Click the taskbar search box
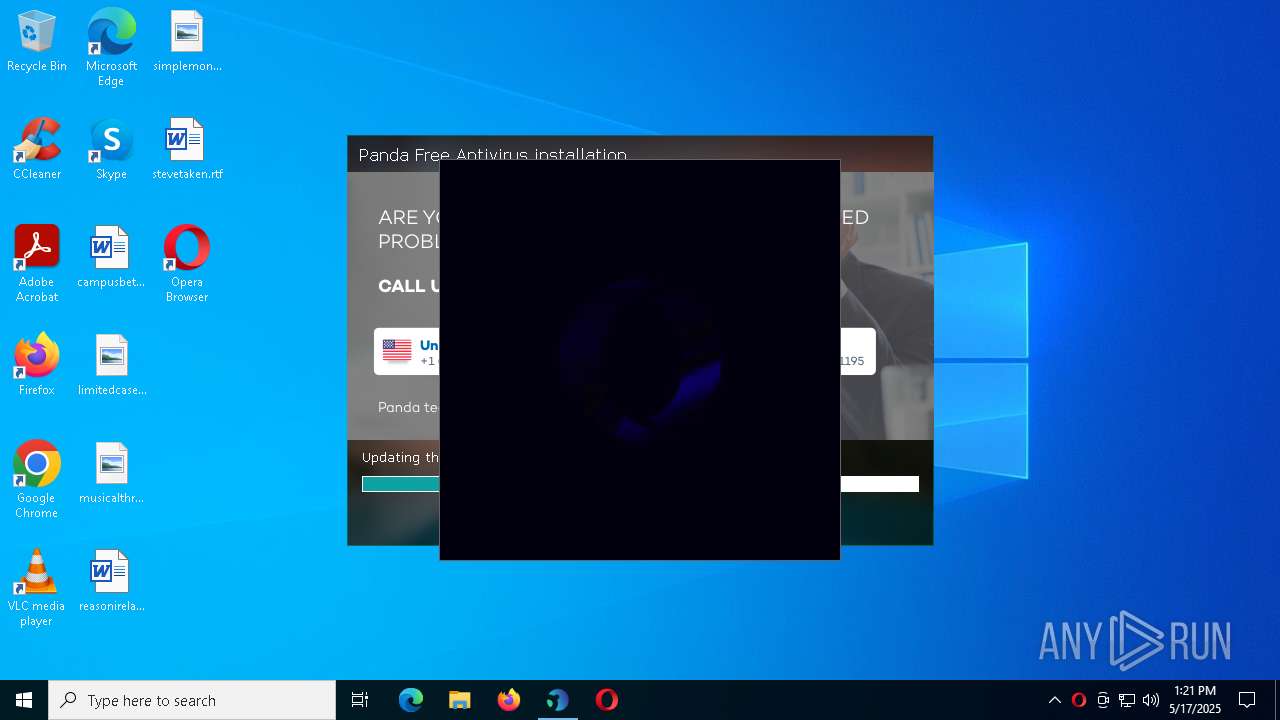This screenshot has height=720, width=1280. (x=192, y=700)
